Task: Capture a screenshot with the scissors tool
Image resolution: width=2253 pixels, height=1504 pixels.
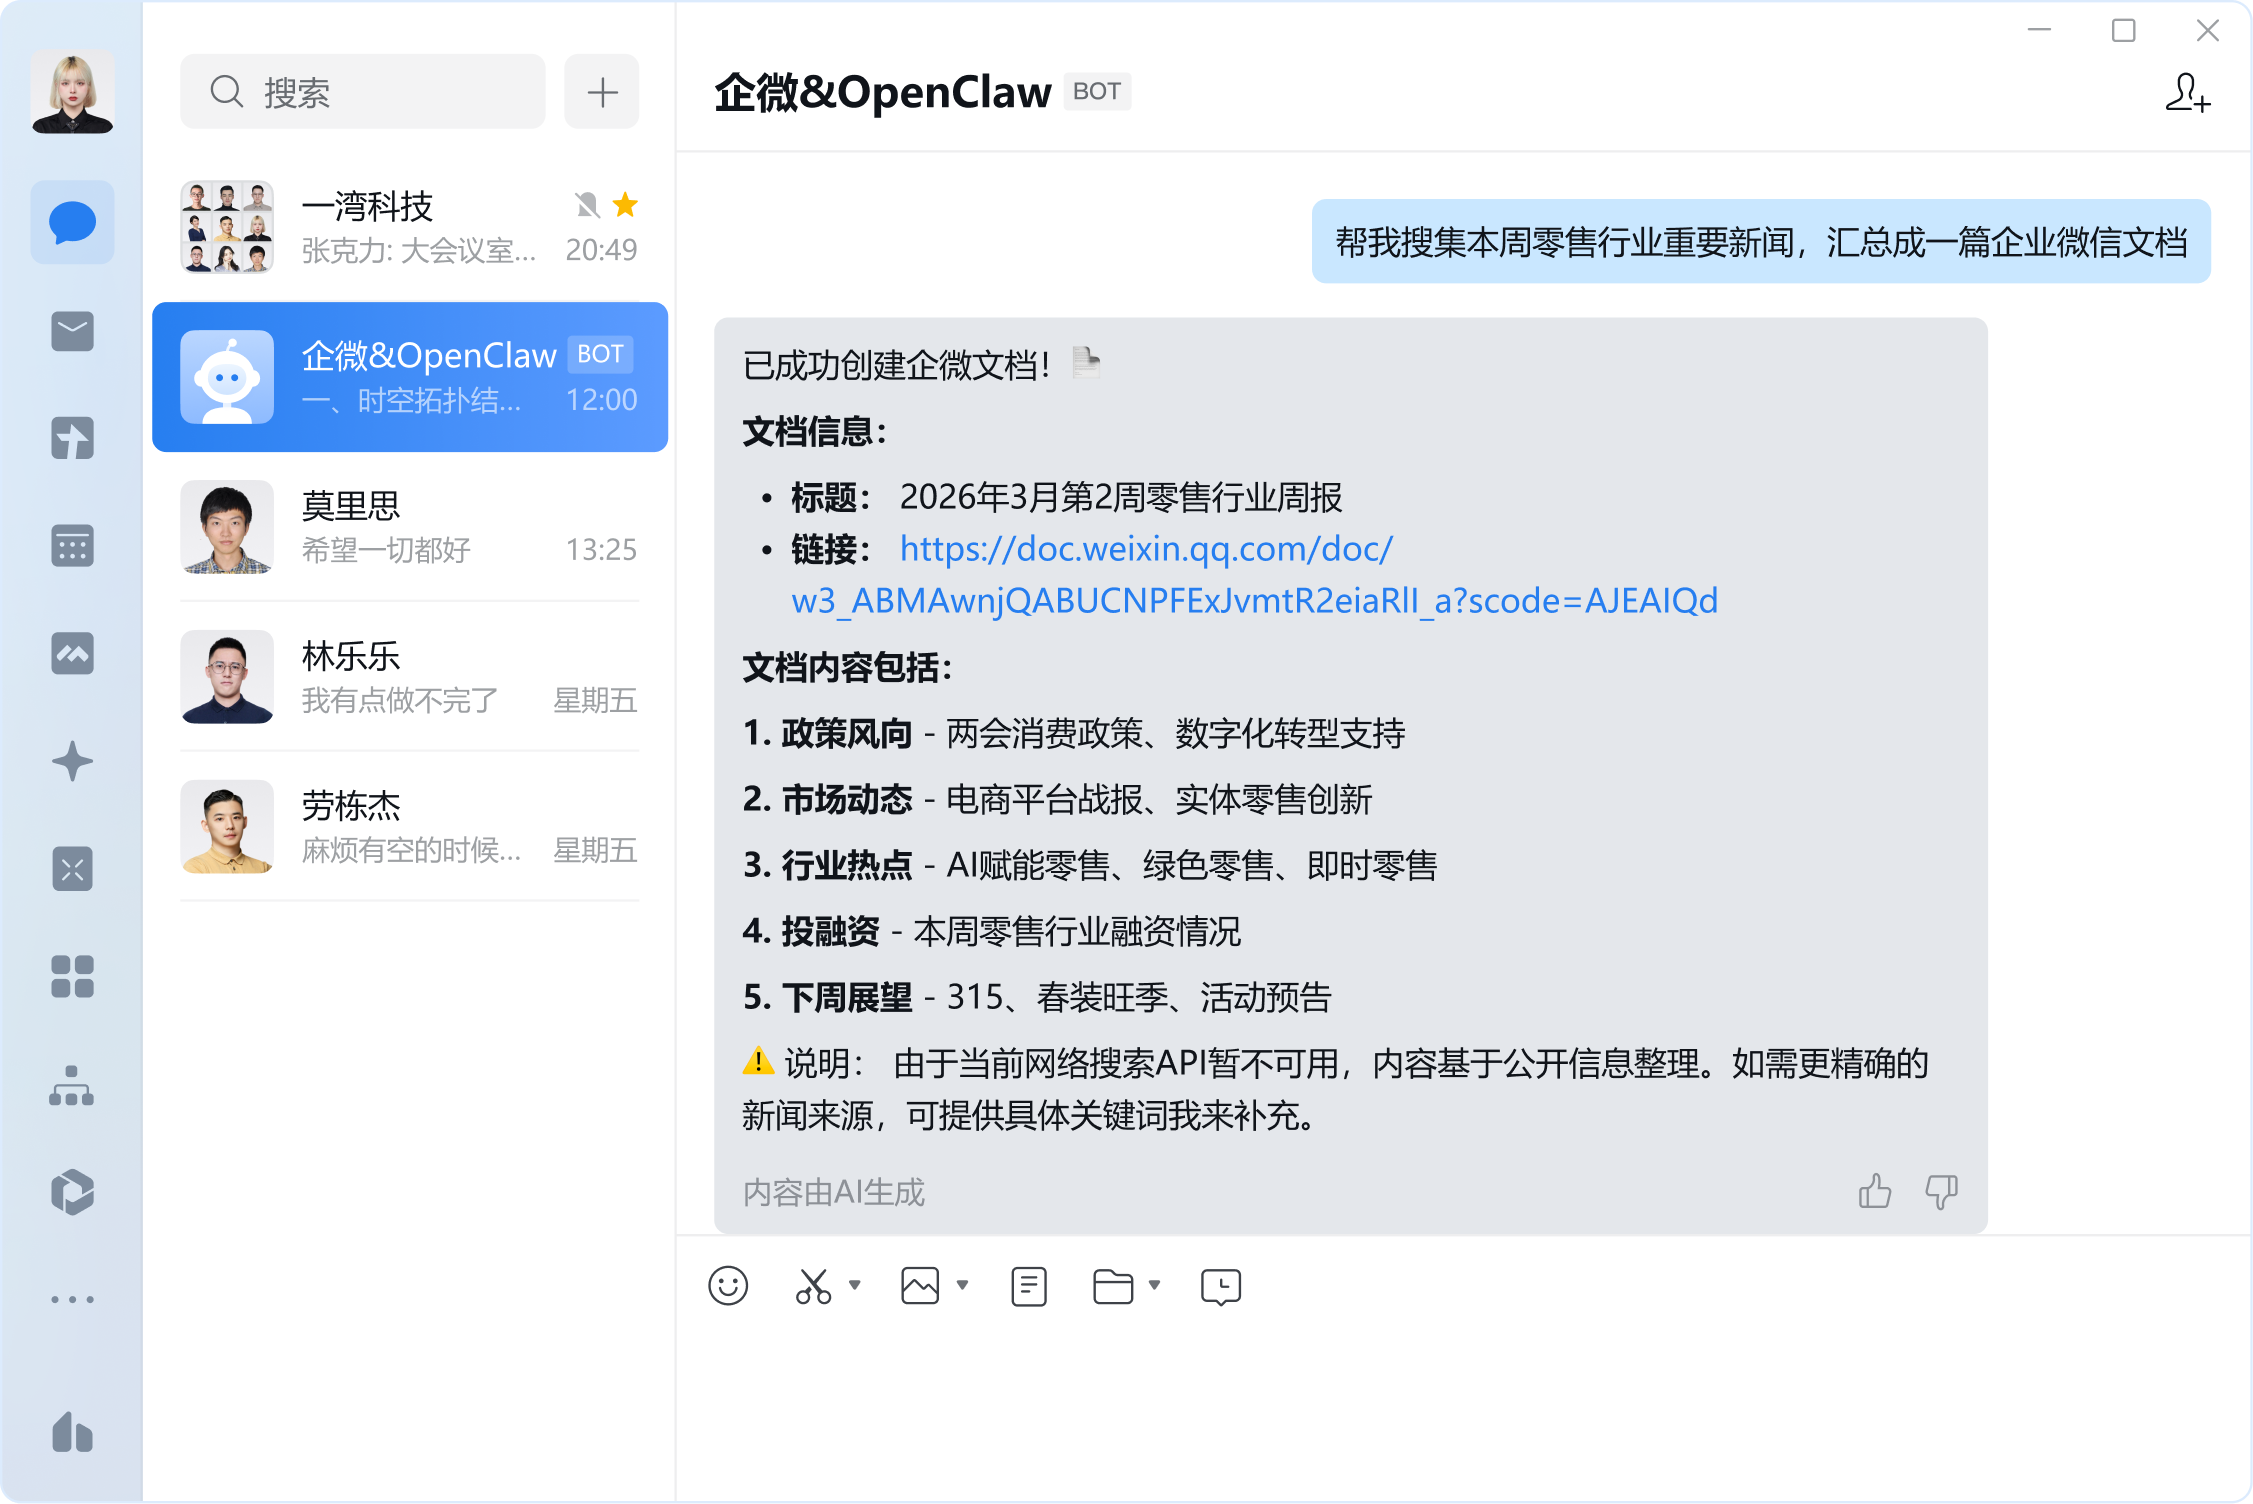Action: coord(812,1286)
